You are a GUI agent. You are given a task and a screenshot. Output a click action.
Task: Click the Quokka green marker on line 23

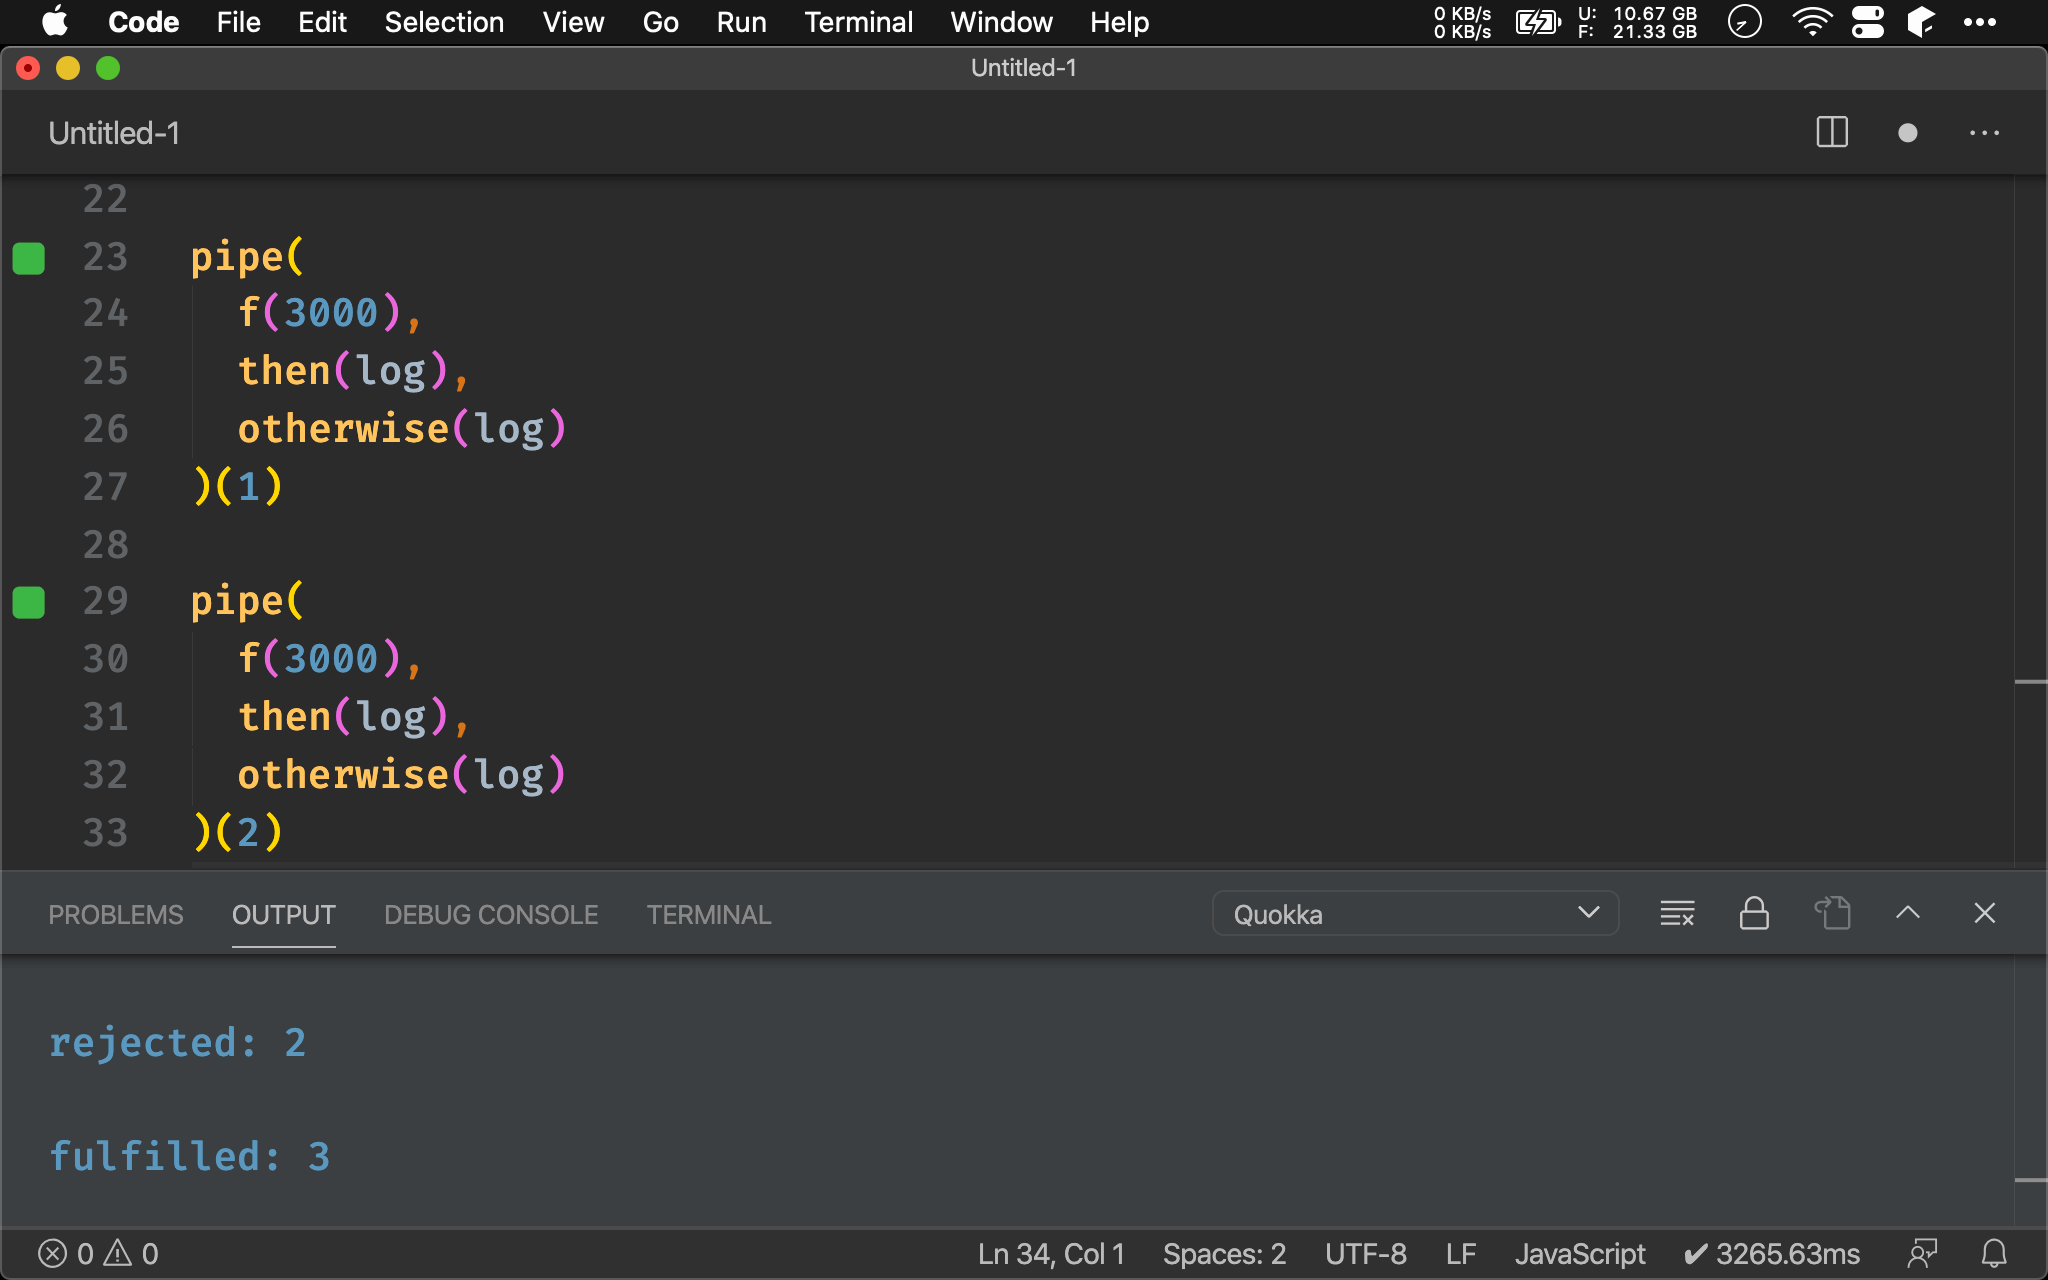pos(29,258)
